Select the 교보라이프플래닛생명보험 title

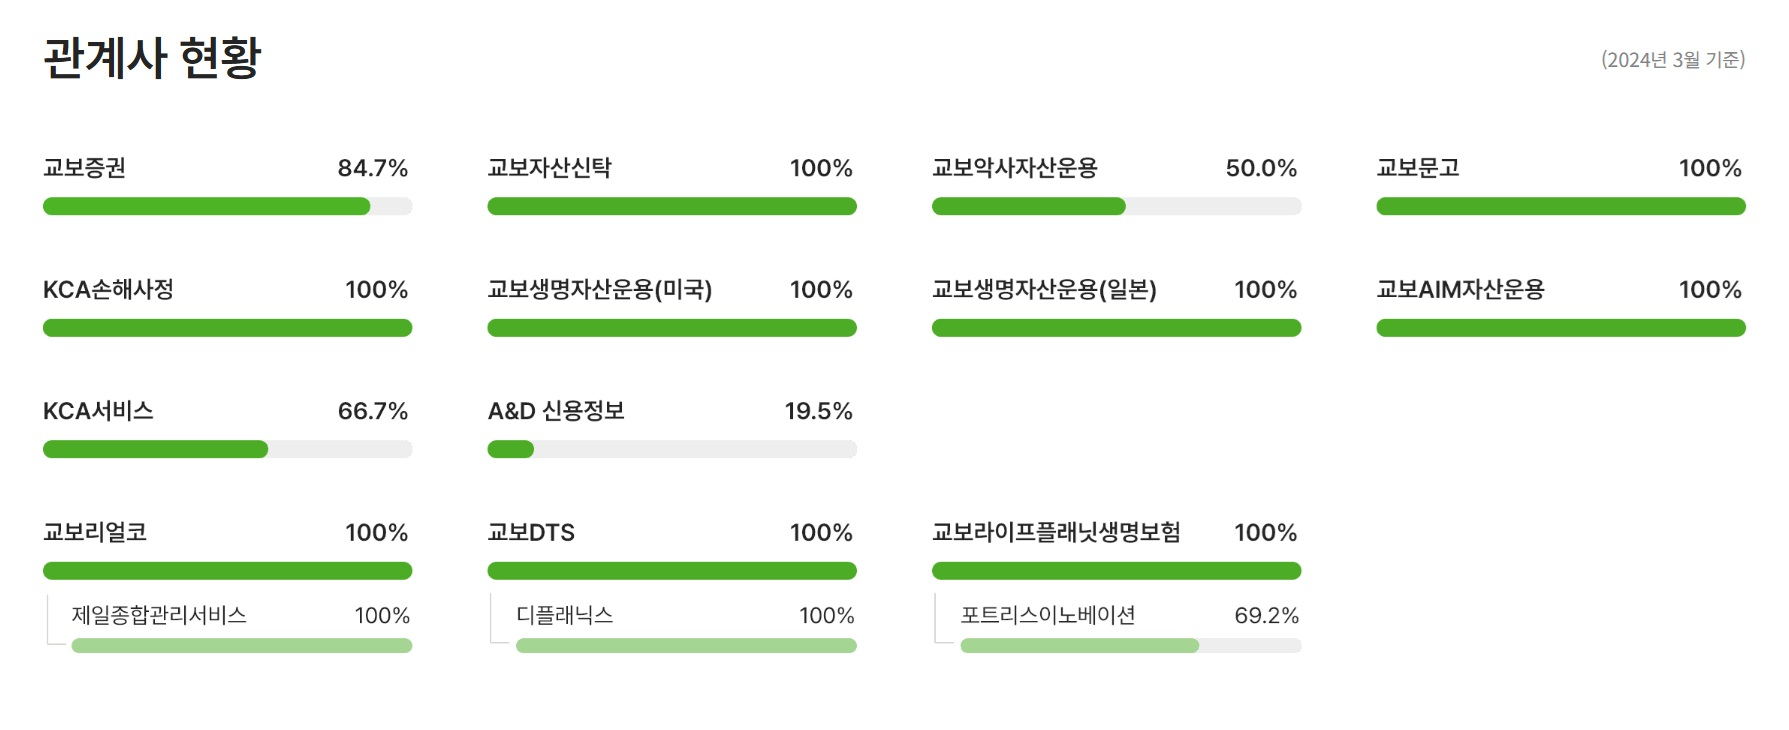coord(1056,532)
